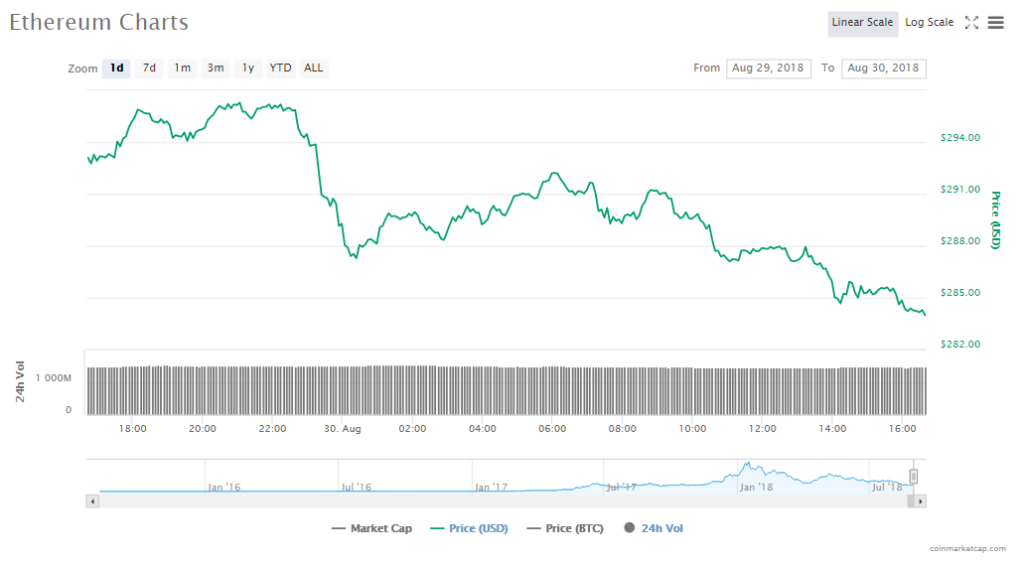This screenshot has height=565, width=1024.
Task: Click the From date field
Action: click(768, 68)
